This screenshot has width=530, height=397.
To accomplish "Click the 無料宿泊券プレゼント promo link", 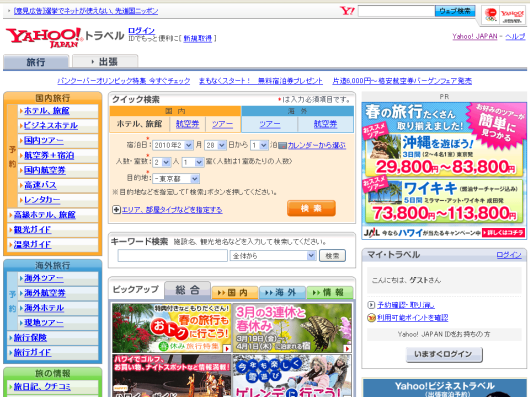I will point(261,81).
